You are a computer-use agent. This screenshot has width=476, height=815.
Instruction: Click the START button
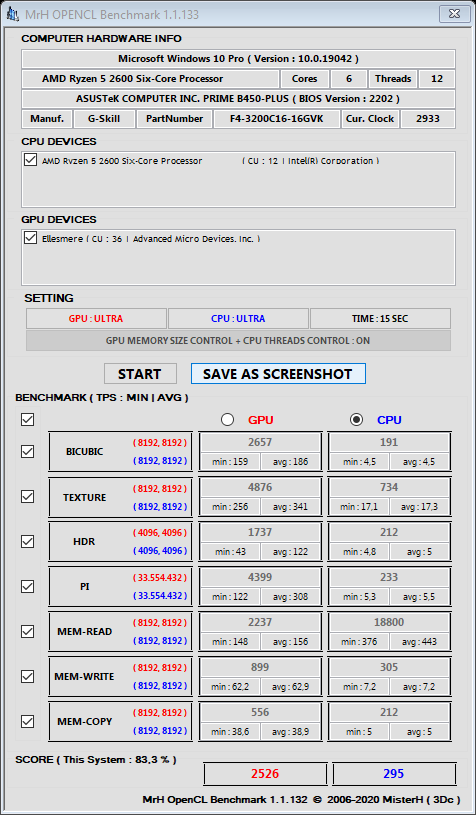(x=140, y=374)
